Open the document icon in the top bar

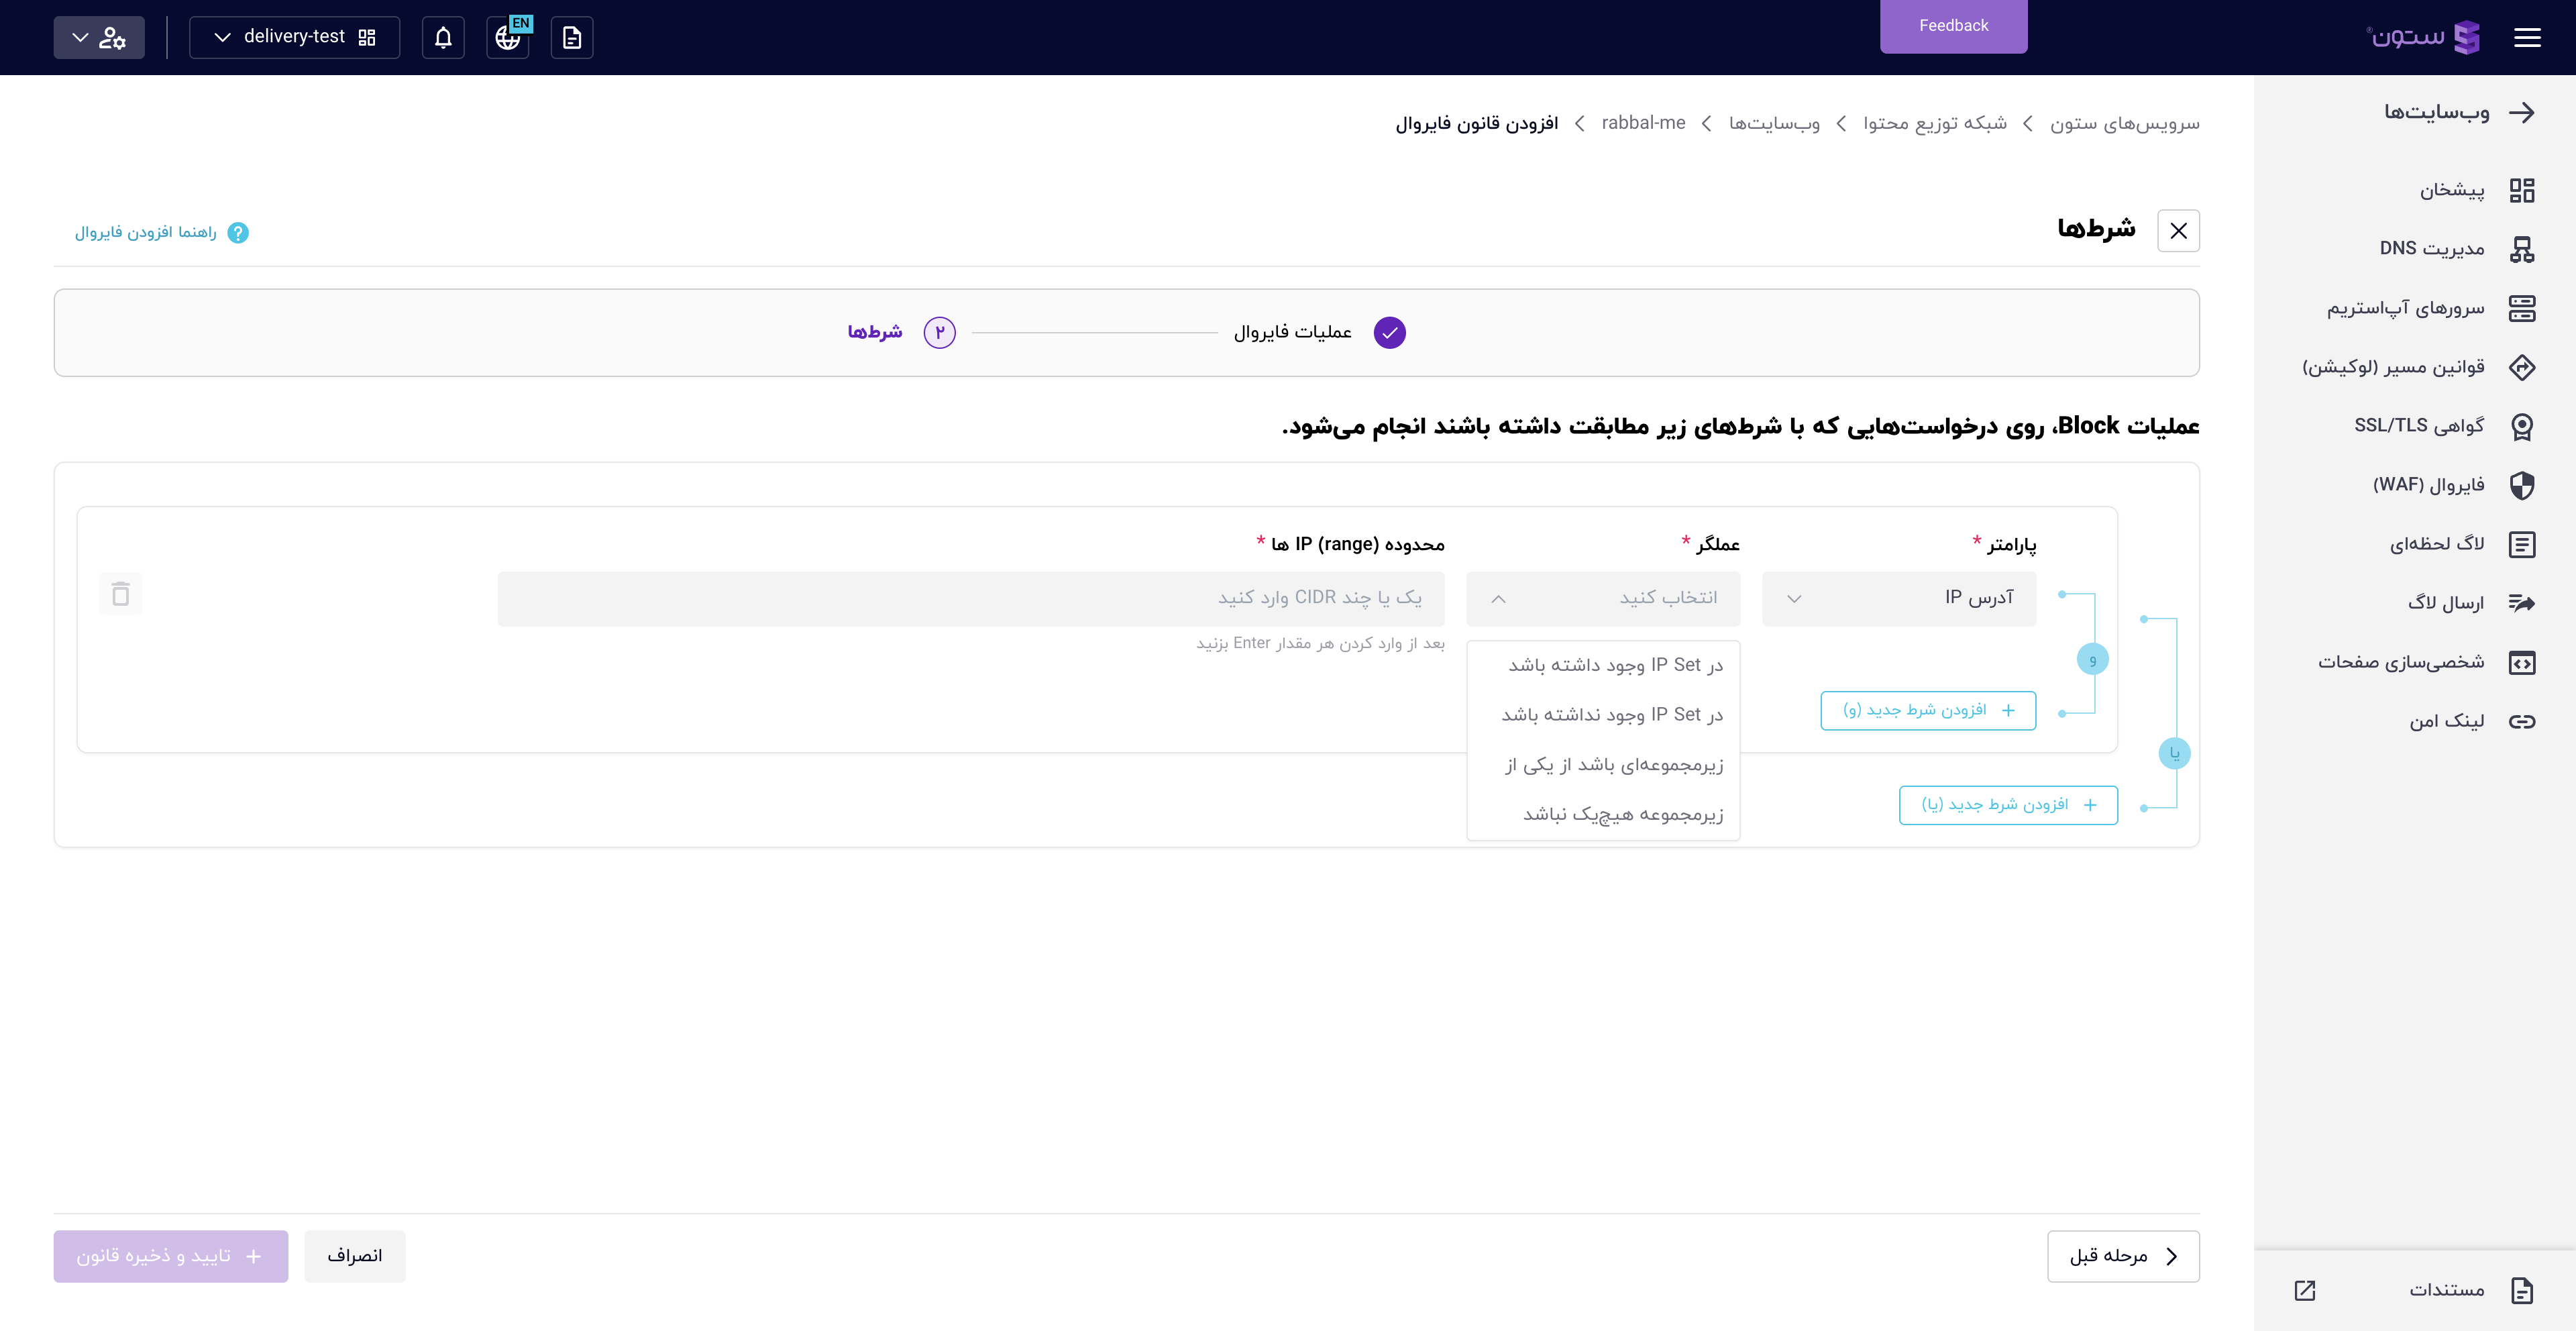[572, 37]
